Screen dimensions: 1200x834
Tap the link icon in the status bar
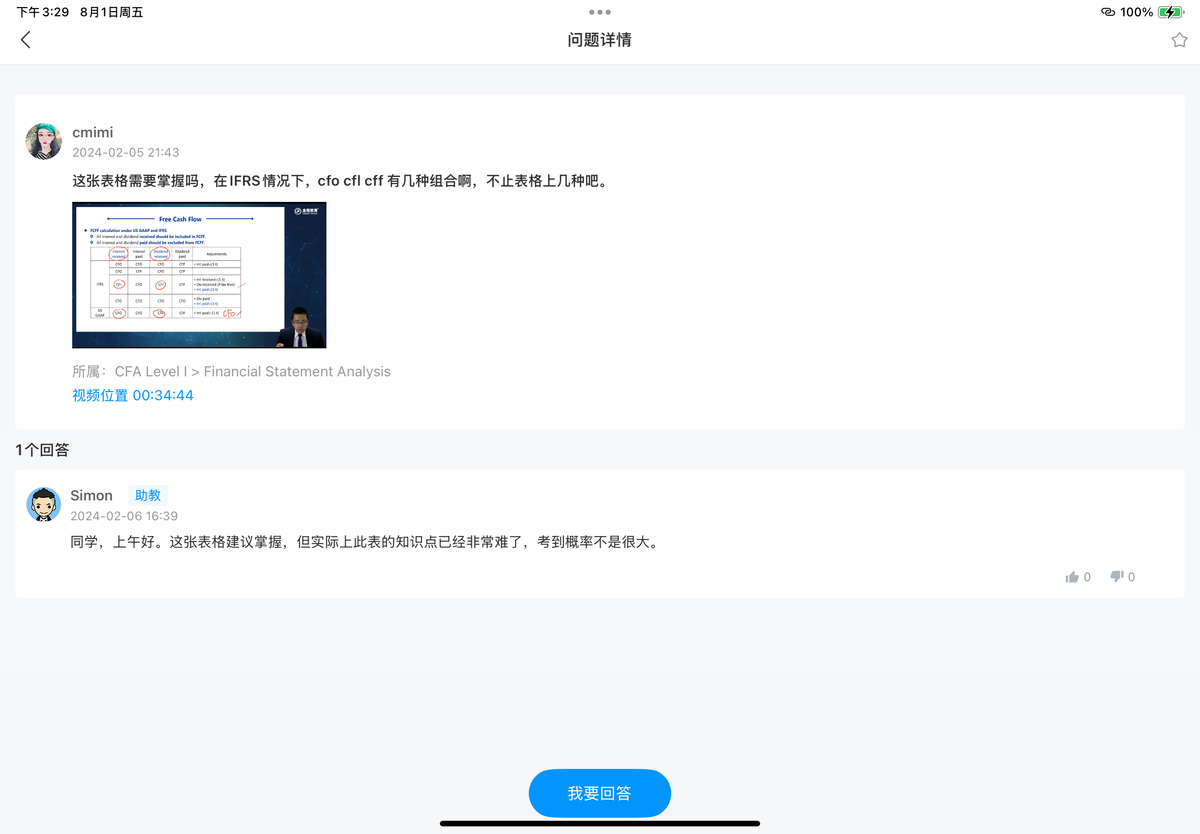[x=1107, y=12]
